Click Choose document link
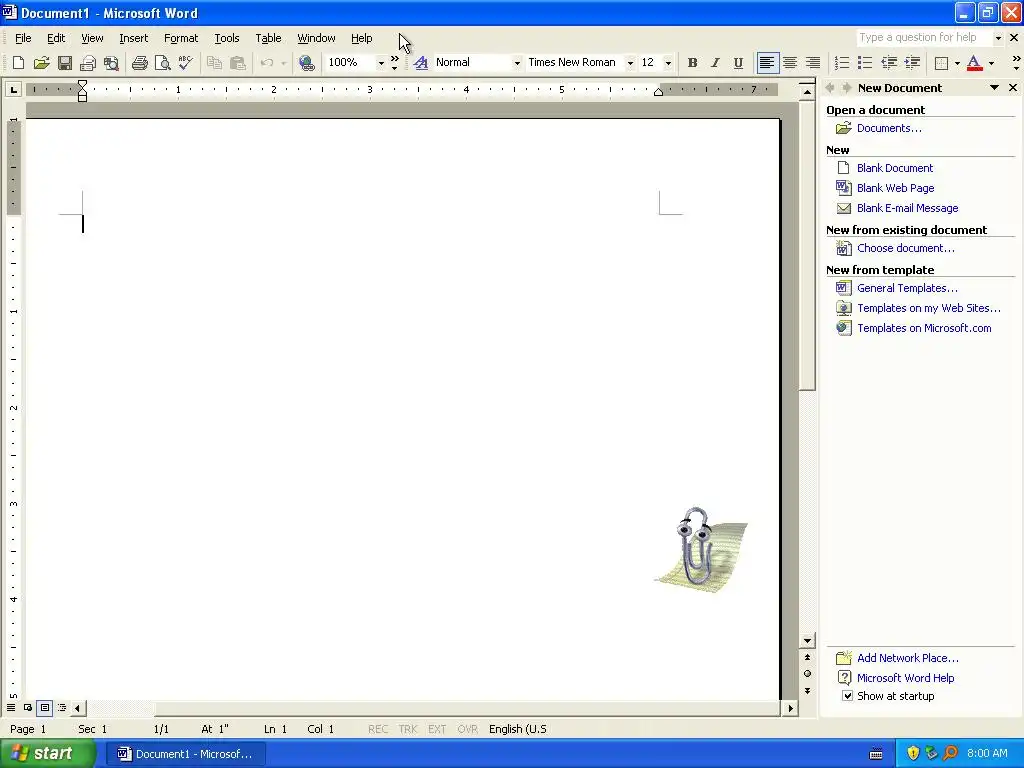Viewport: 1024px width, 768px height. pyautogui.click(x=906, y=248)
